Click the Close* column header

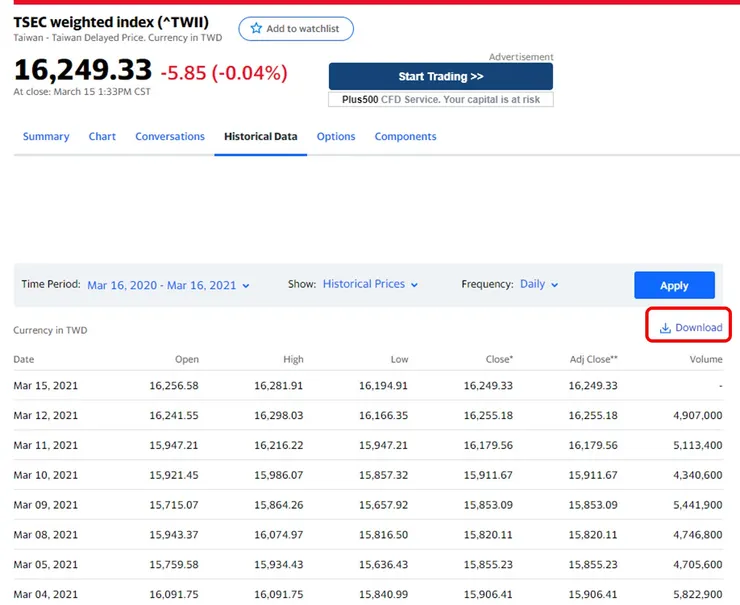click(x=499, y=359)
